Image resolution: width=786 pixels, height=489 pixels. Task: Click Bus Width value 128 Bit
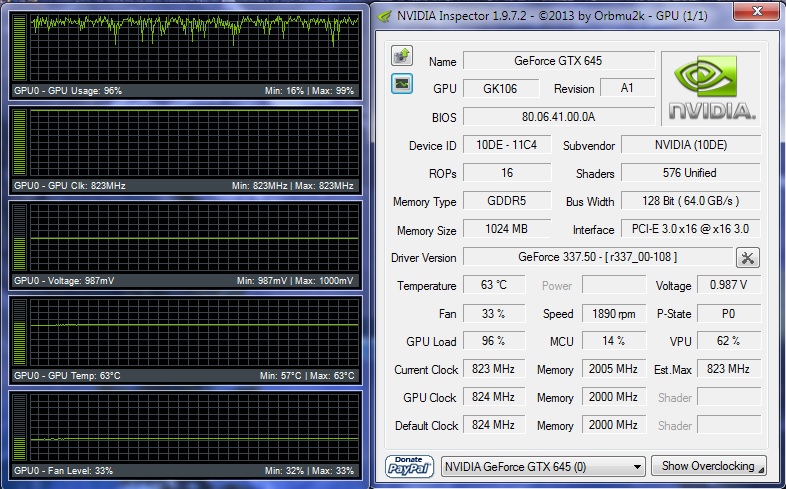(x=691, y=201)
